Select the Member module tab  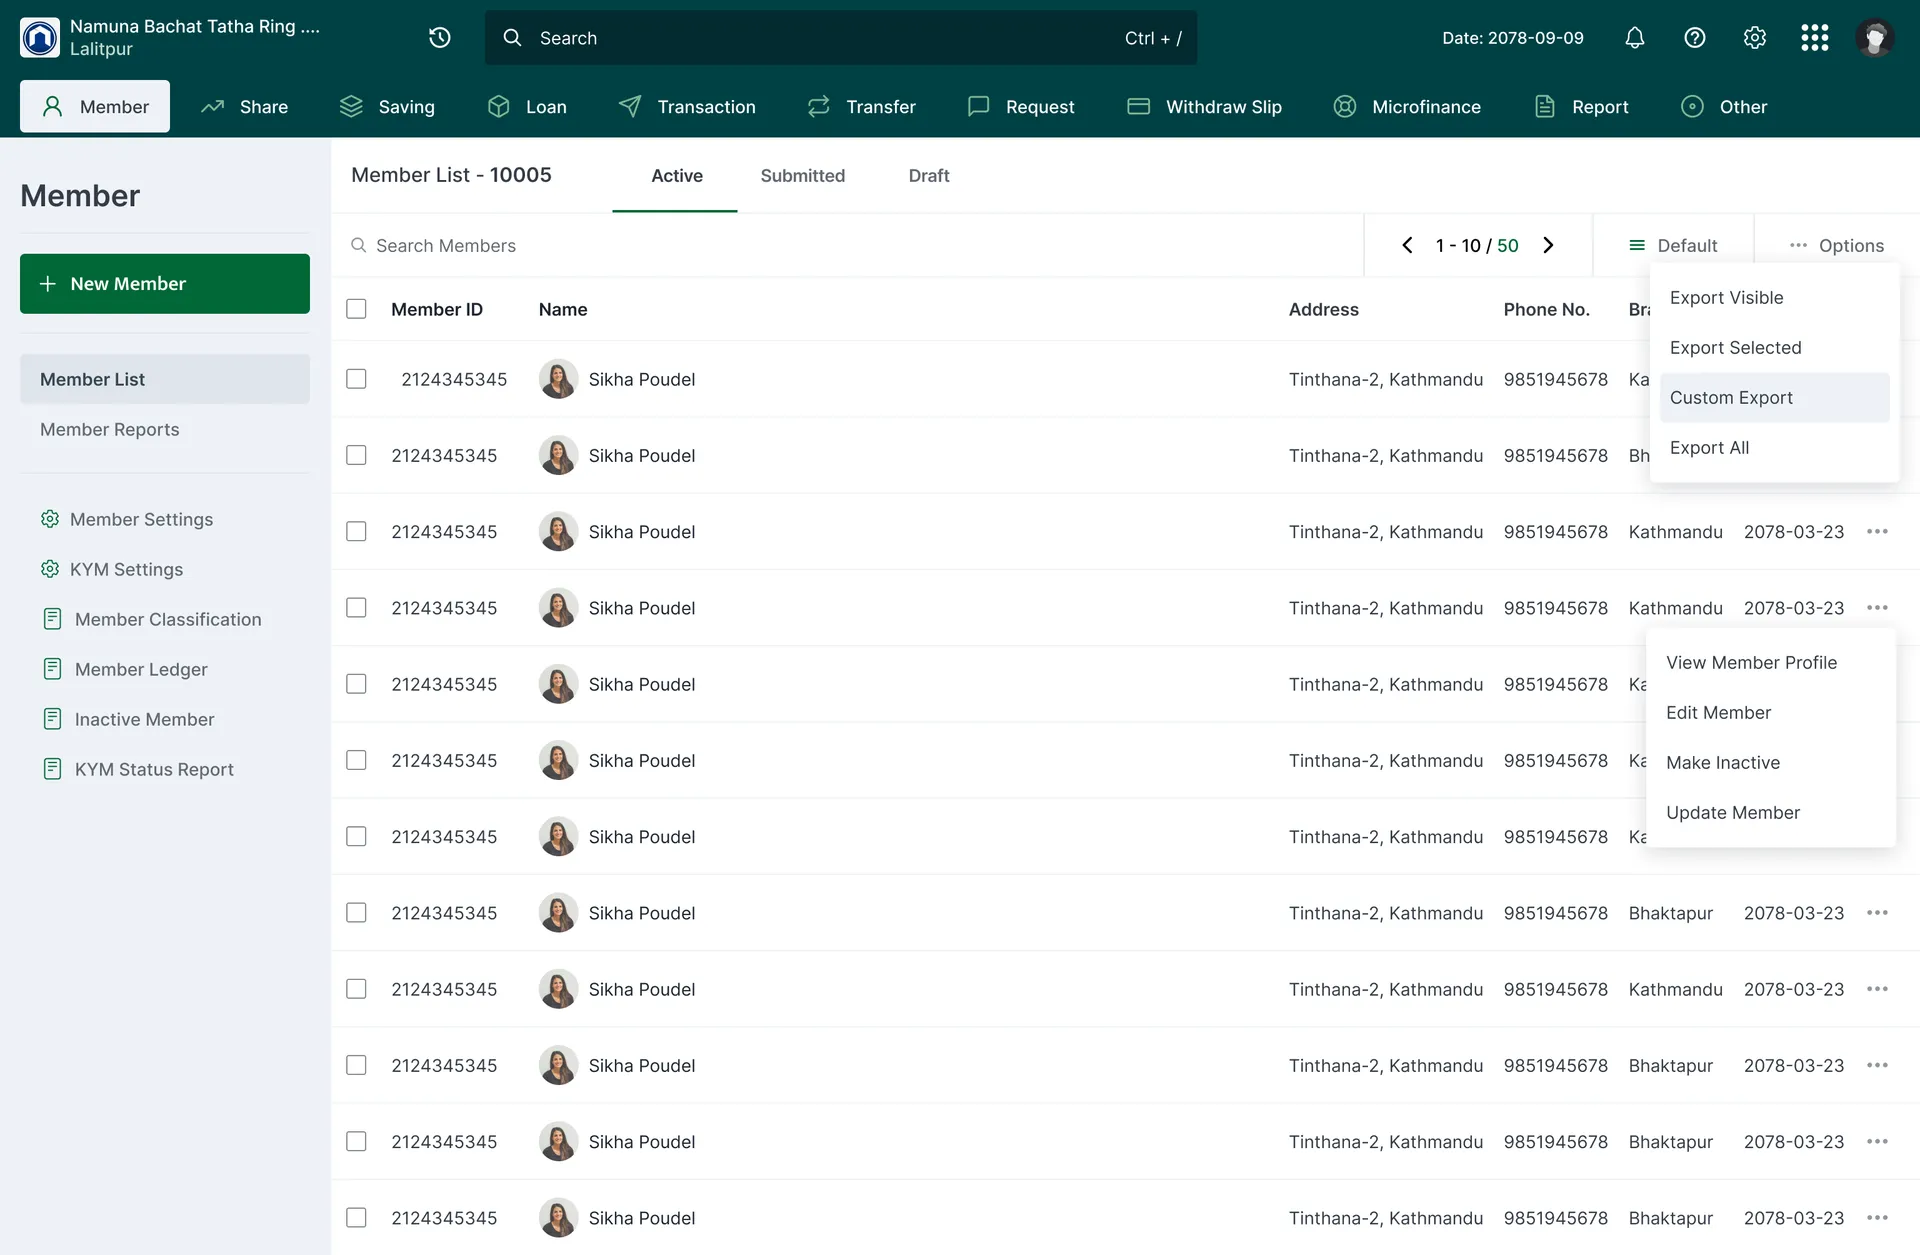(x=95, y=107)
